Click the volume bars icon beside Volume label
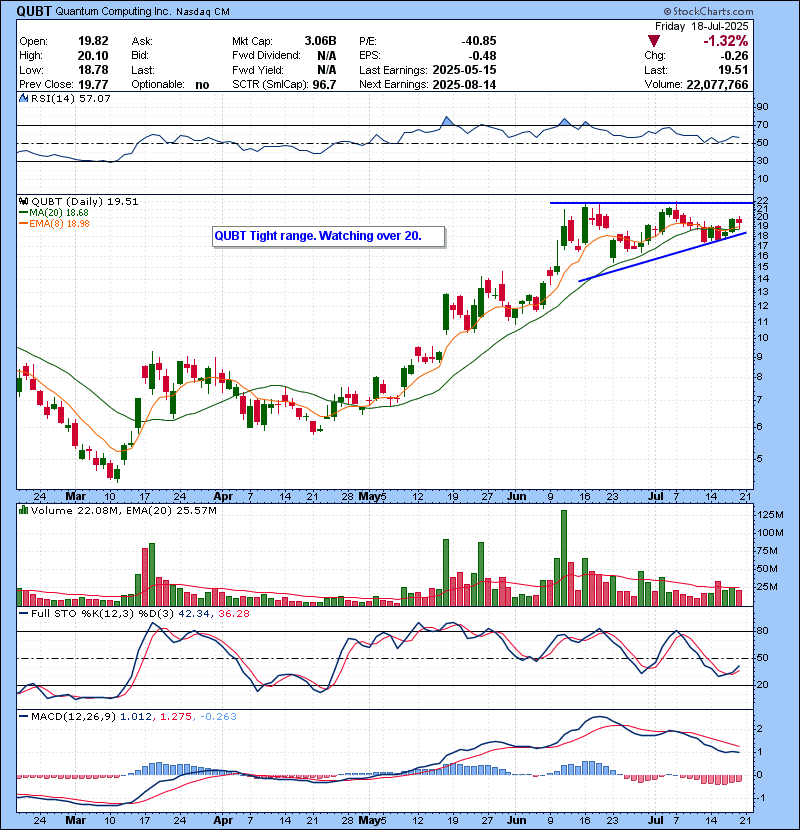The height and width of the screenshot is (830, 800). tap(24, 510)
